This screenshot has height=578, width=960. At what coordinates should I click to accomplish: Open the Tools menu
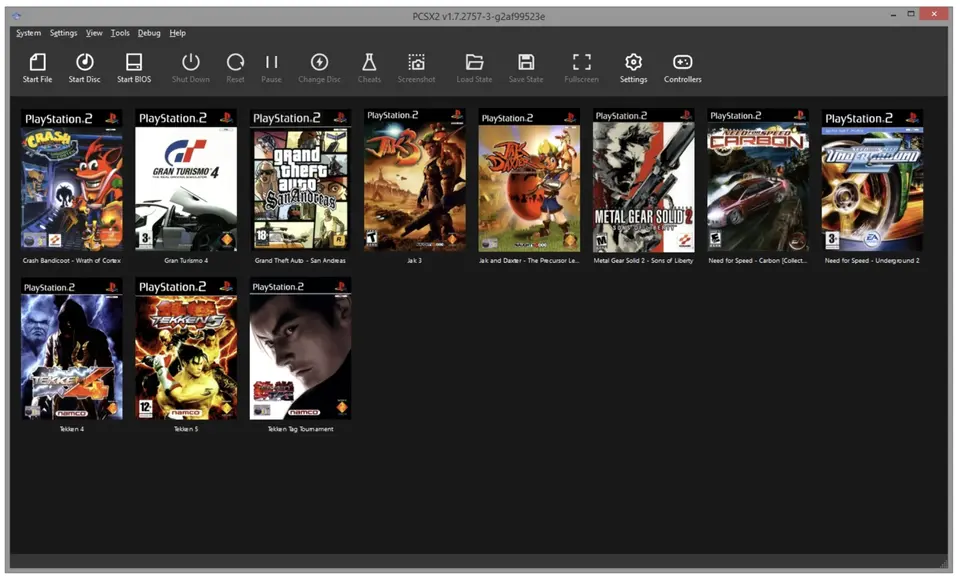pyautogui.click(x=120, y=33)
